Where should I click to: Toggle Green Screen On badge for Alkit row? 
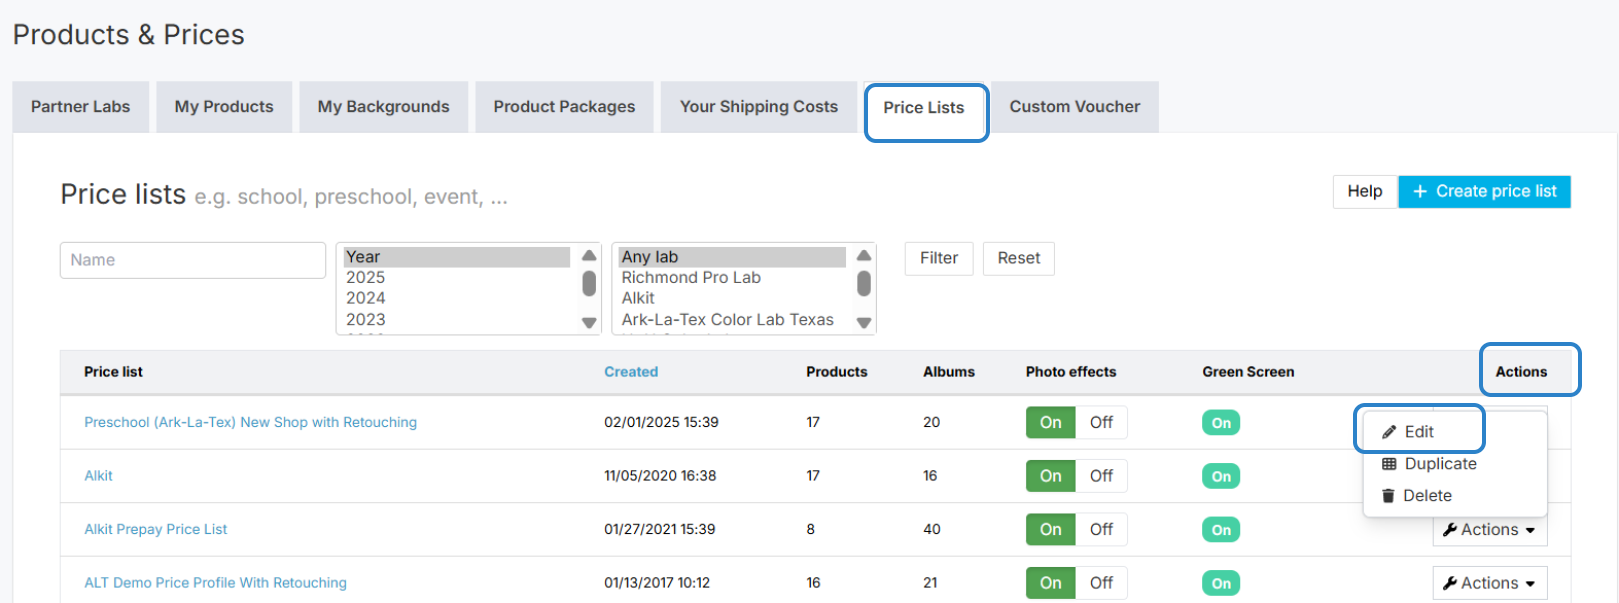[1221, 477]
